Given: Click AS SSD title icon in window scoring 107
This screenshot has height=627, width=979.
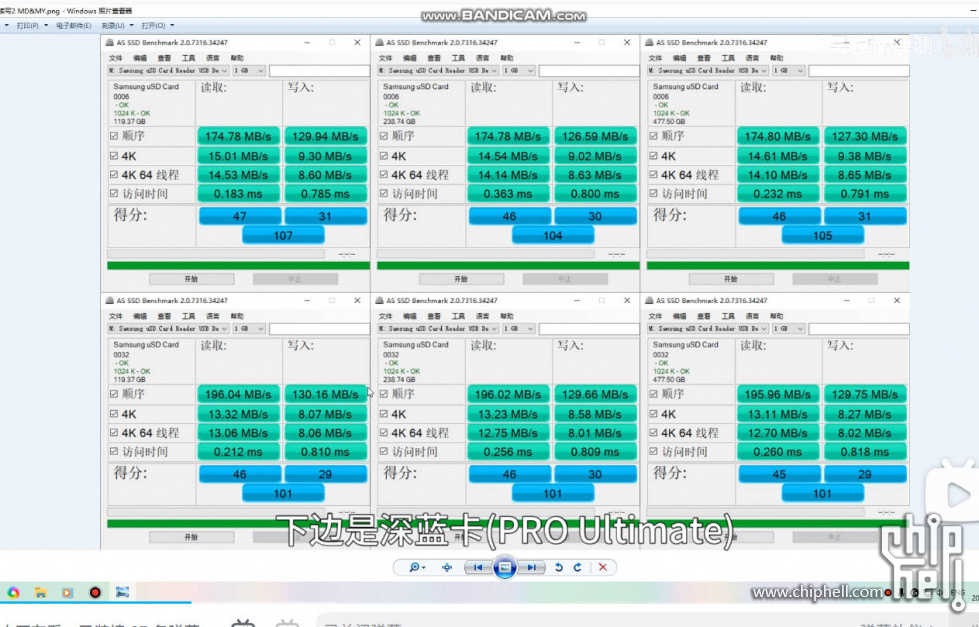Looking at the screenshot, I should 110,42.
